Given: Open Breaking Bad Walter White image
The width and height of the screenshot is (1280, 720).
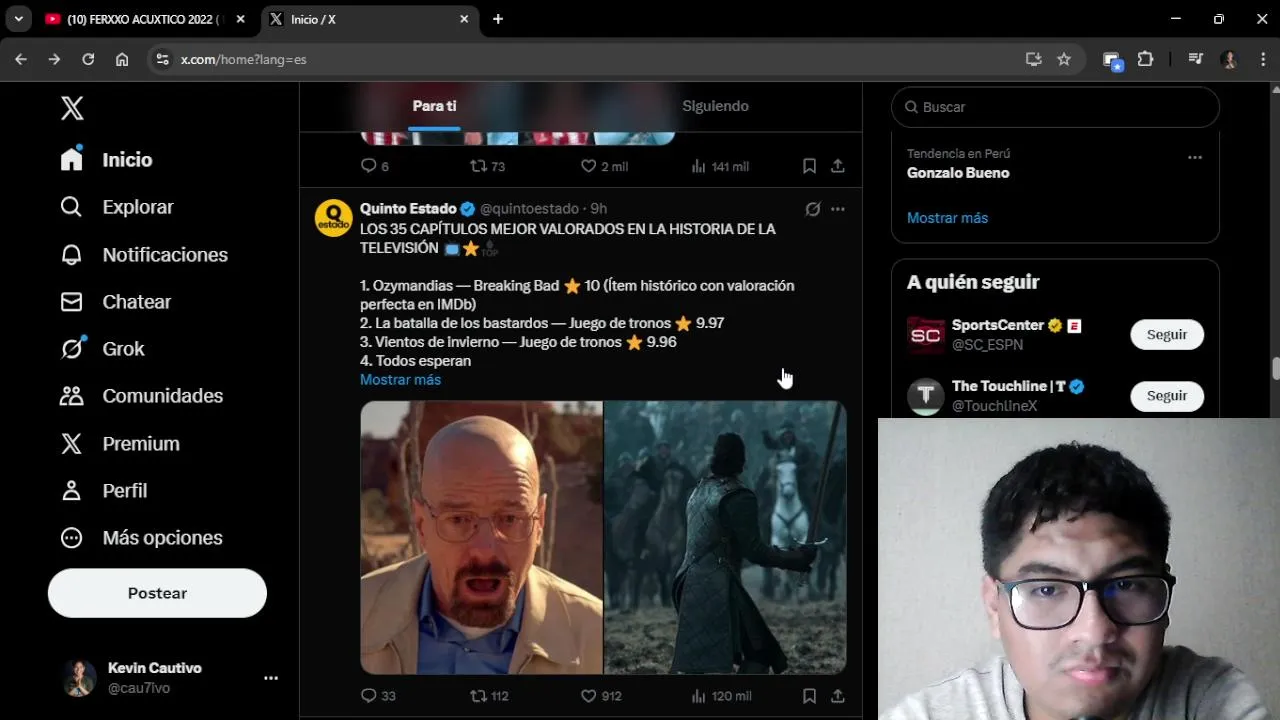Looking at the screenshot, I should (481, 538).
